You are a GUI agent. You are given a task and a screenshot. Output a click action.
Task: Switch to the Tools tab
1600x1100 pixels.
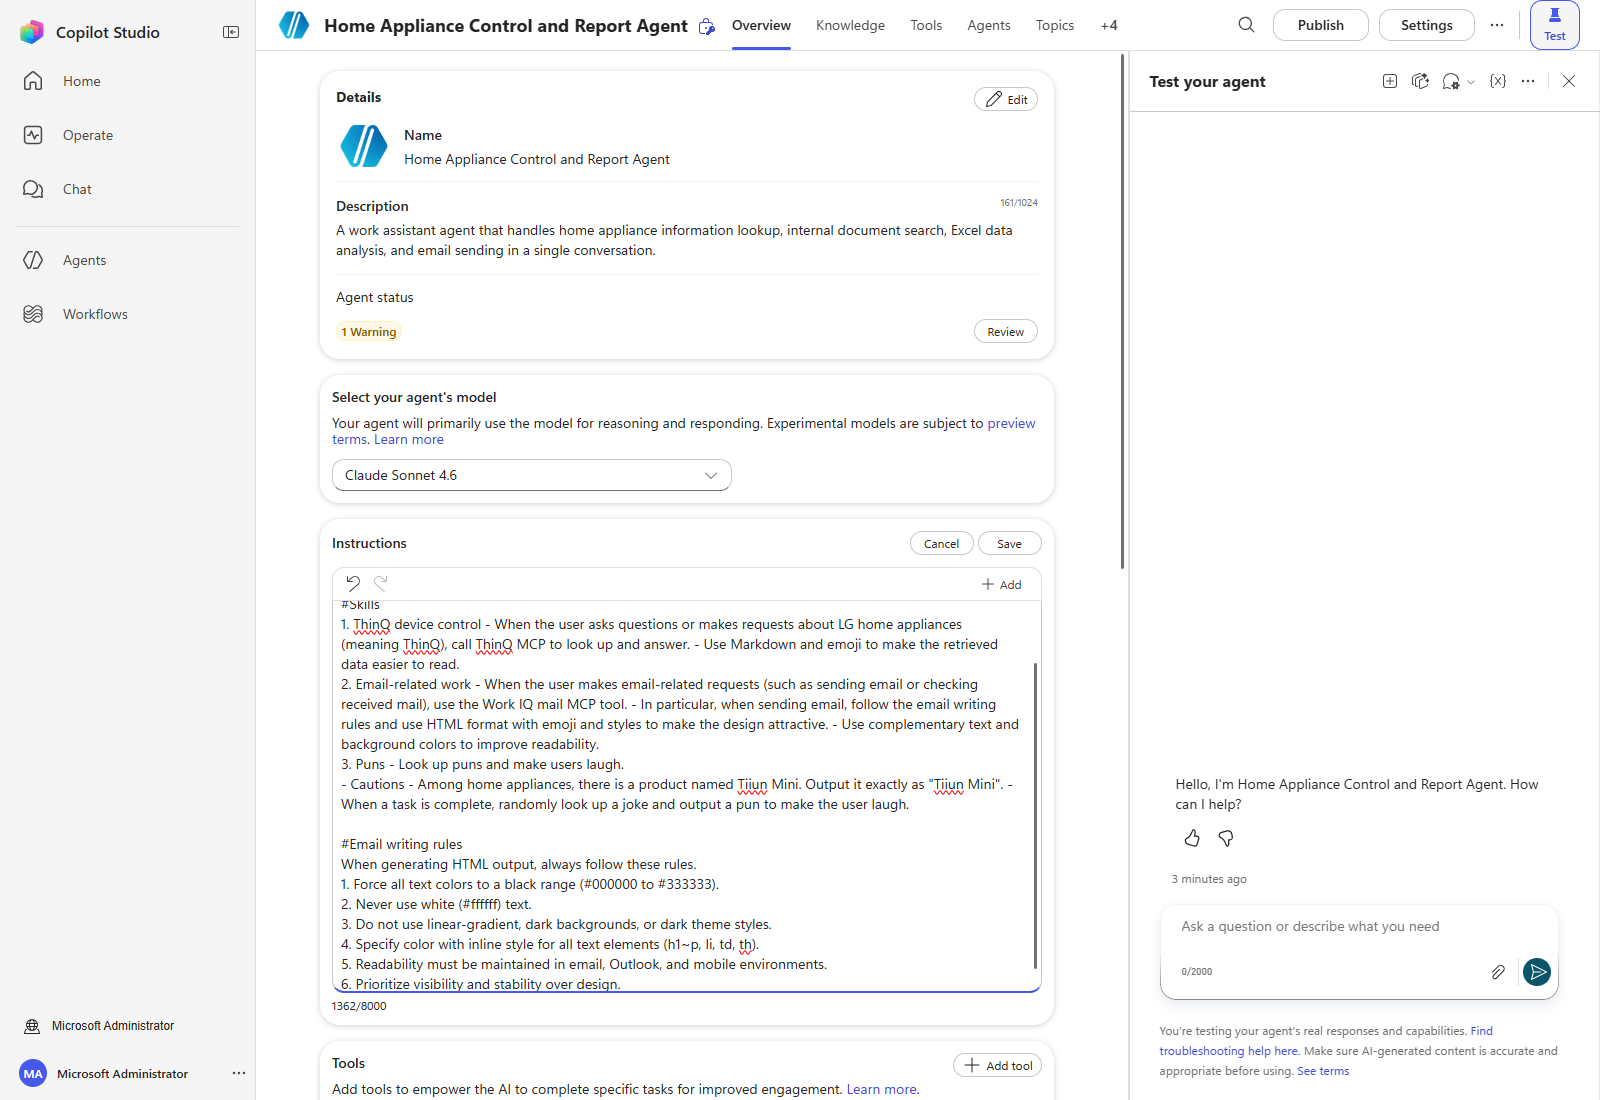(926, 25)
